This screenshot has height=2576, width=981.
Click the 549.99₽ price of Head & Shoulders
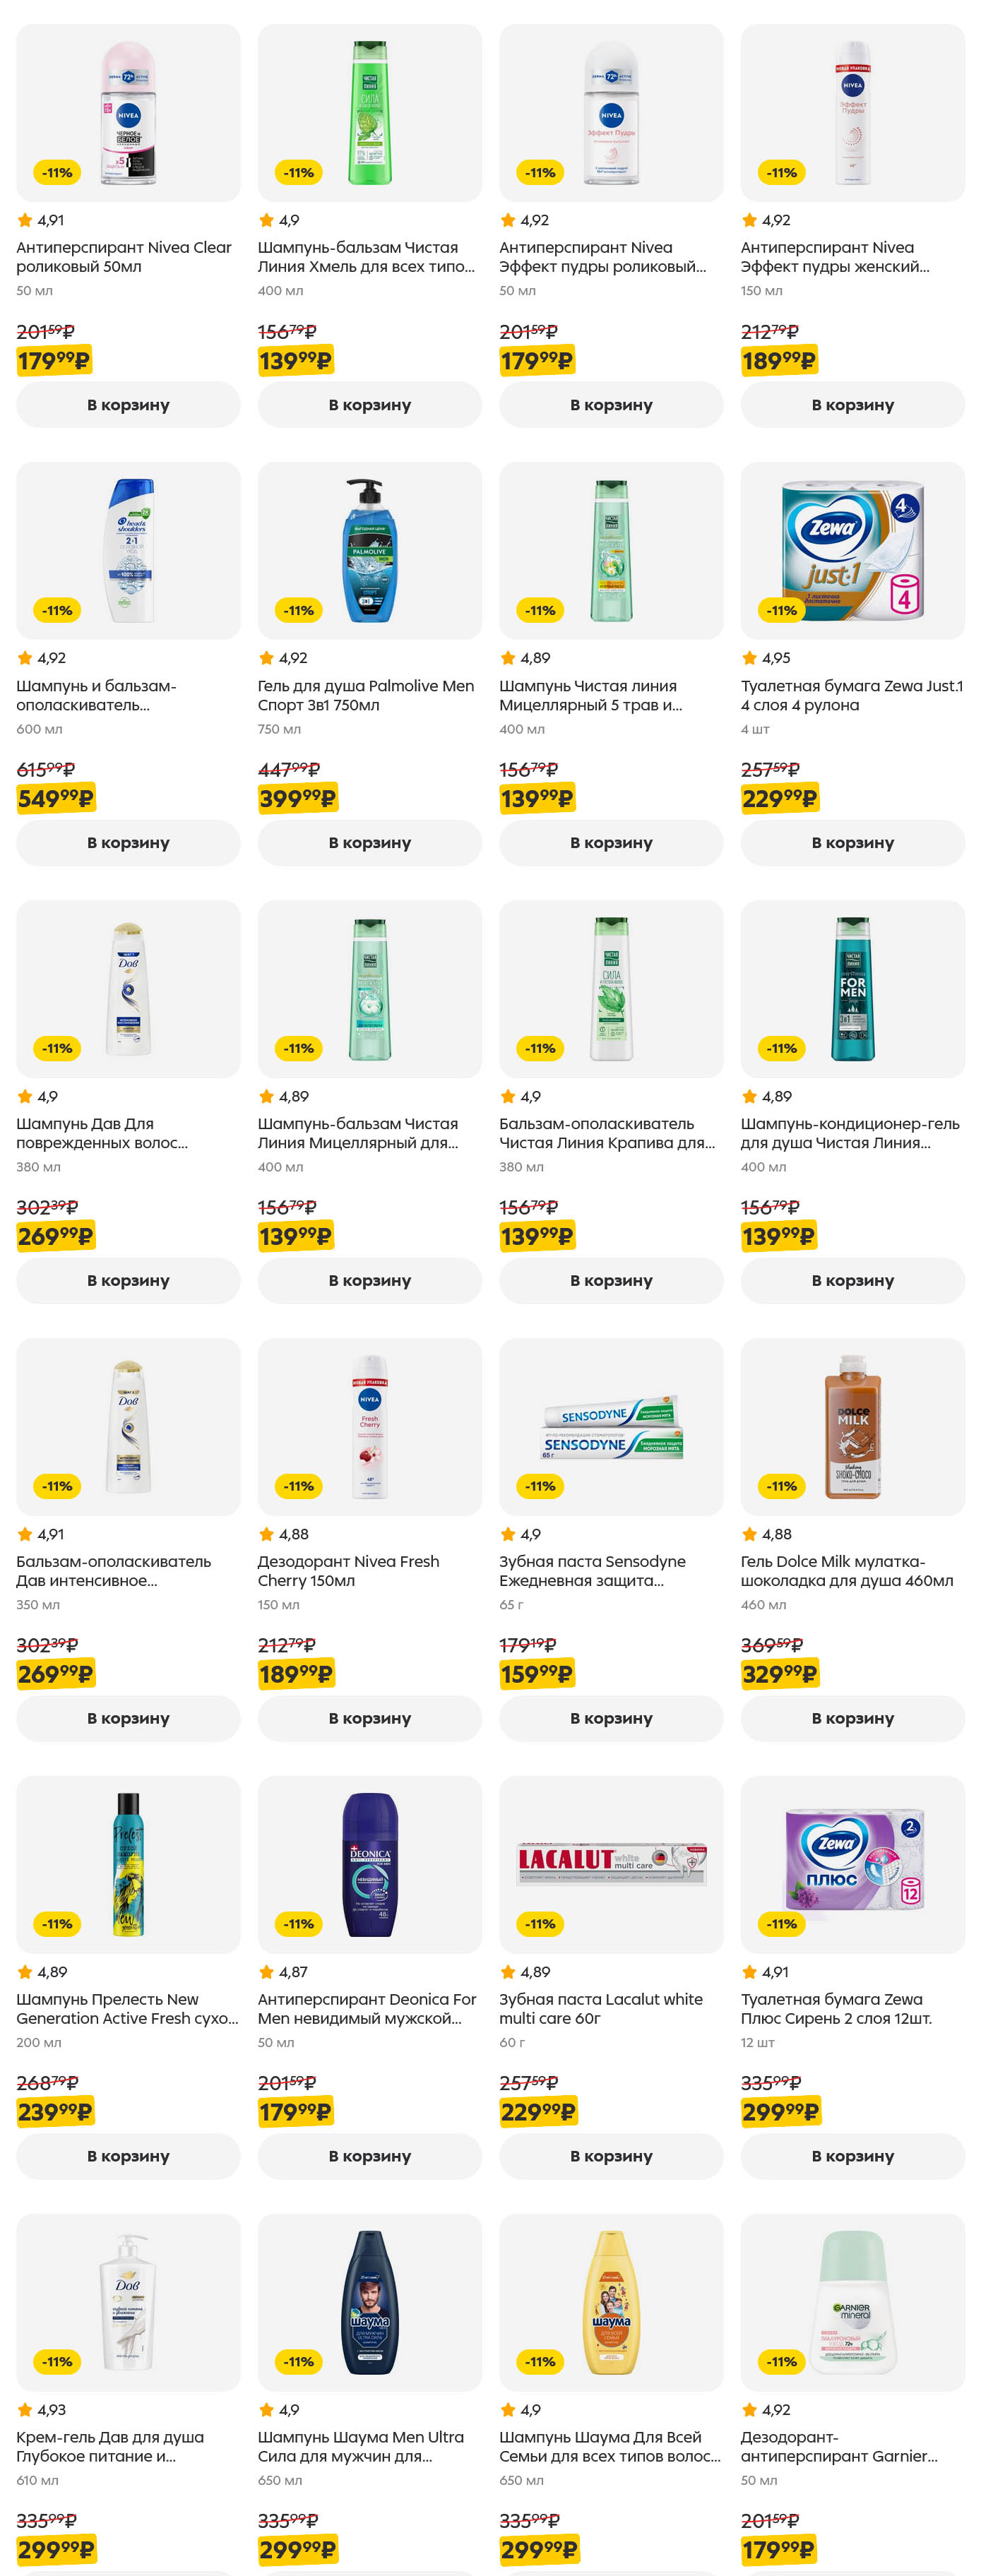click(x=56, y=799)
